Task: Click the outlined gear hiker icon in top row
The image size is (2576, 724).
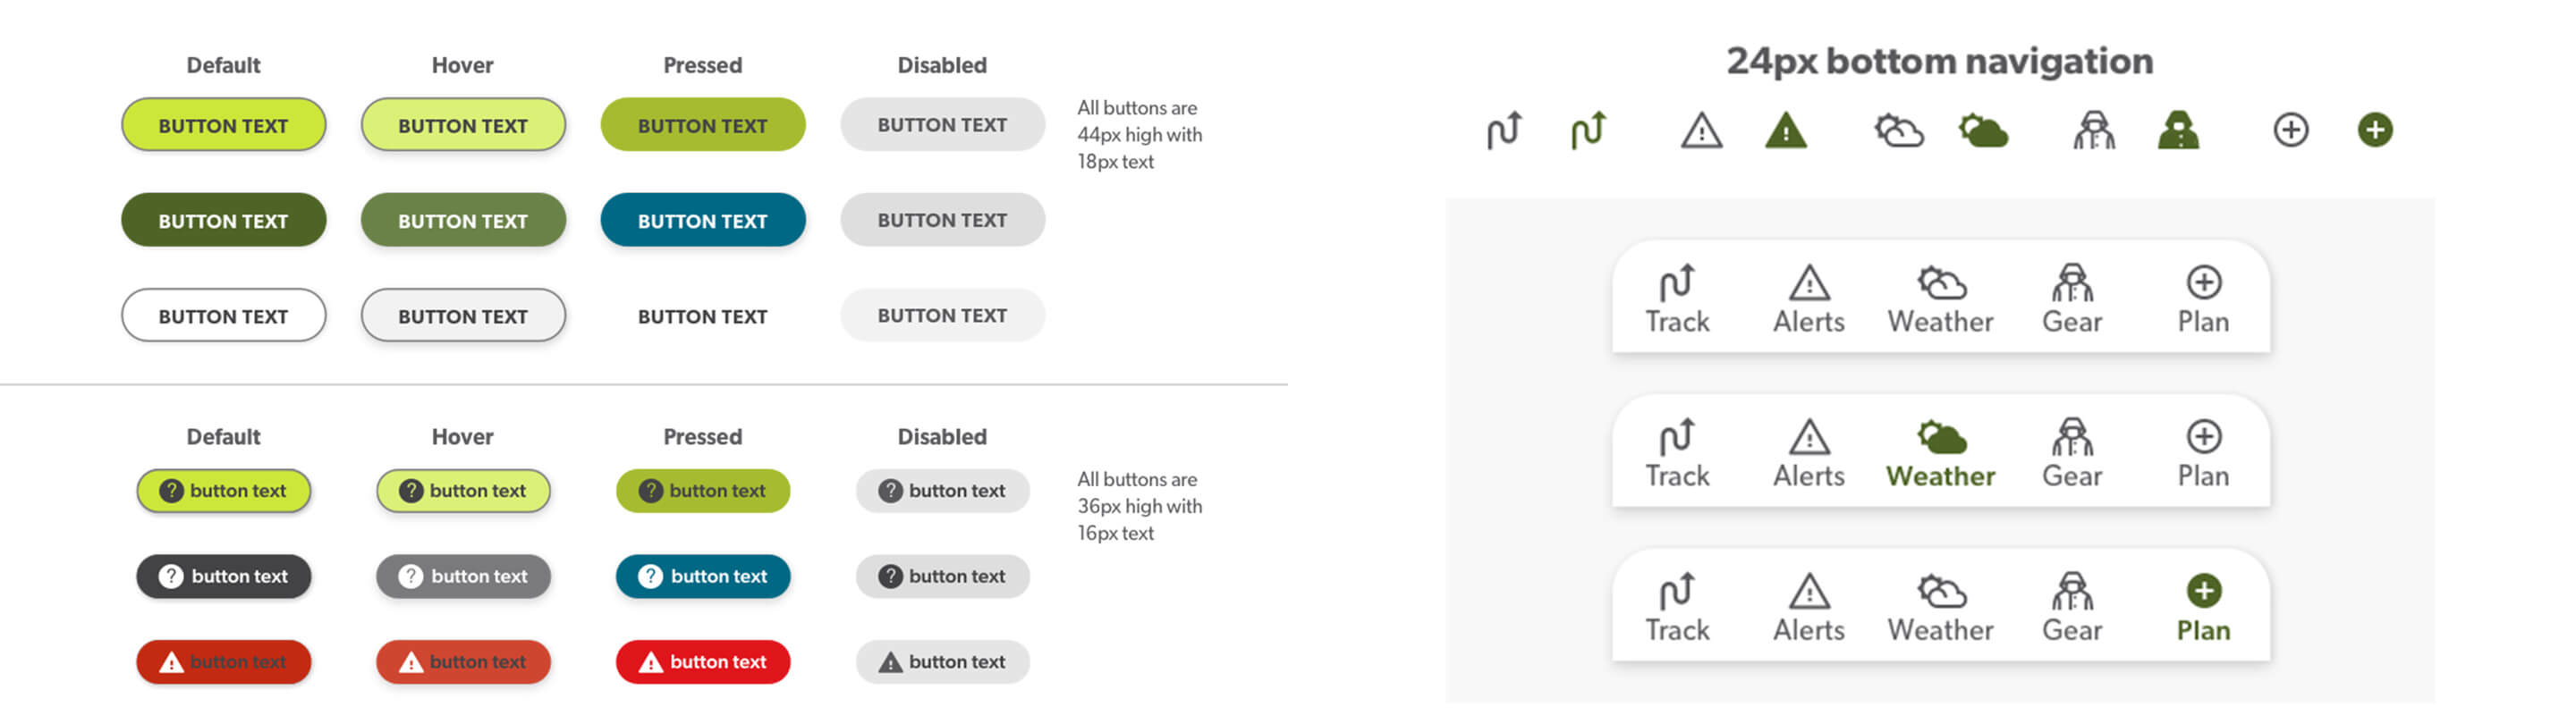Action: [2093, 130]
